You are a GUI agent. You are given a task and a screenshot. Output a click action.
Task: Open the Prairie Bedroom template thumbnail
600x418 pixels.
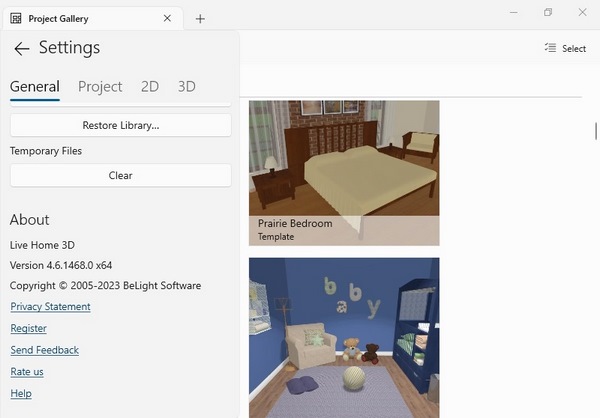click(x=344, y=173)
